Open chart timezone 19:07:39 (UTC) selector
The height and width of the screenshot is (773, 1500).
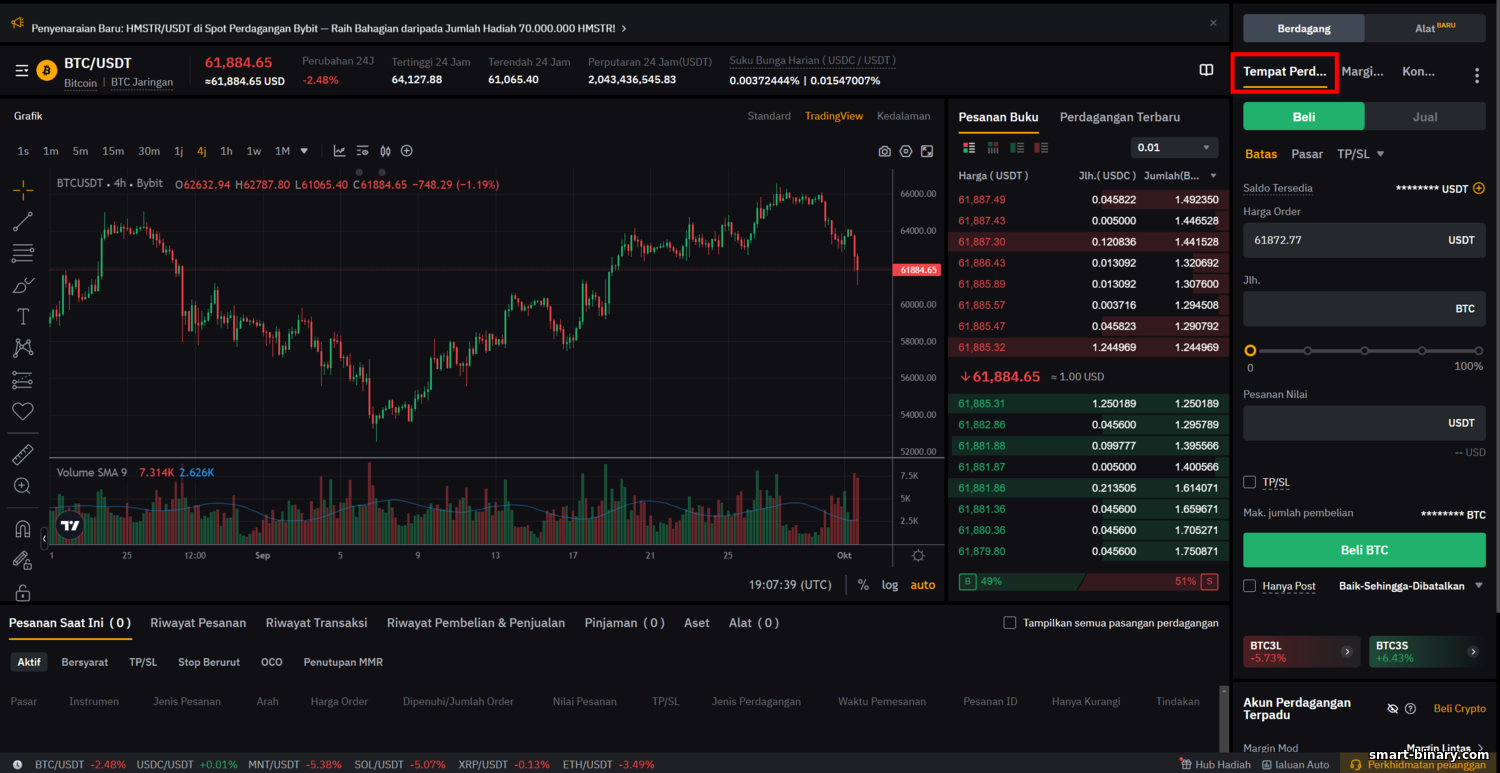point(790,585)
